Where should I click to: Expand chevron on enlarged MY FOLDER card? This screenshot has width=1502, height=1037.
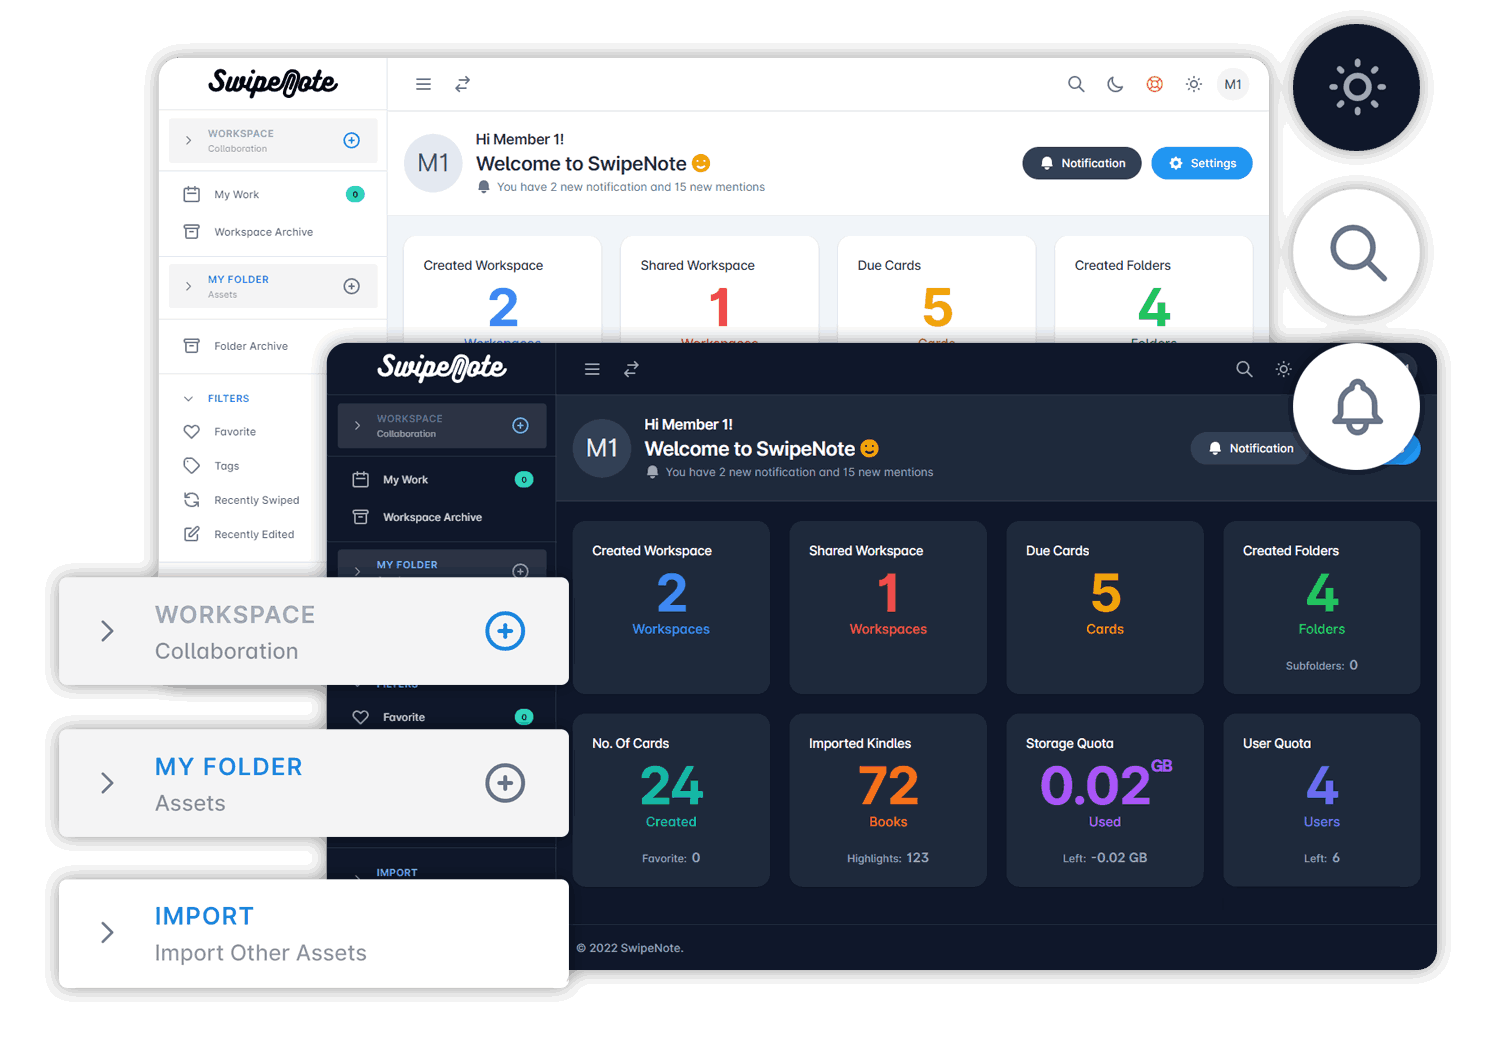click(107, 783)
